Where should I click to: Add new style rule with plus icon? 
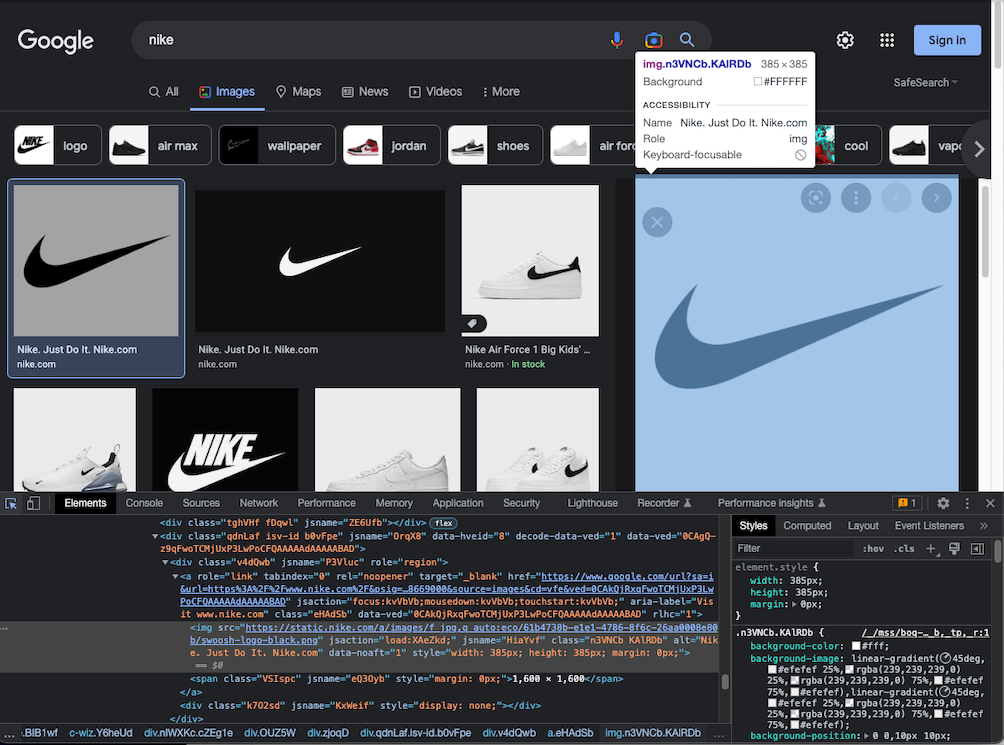932,549
